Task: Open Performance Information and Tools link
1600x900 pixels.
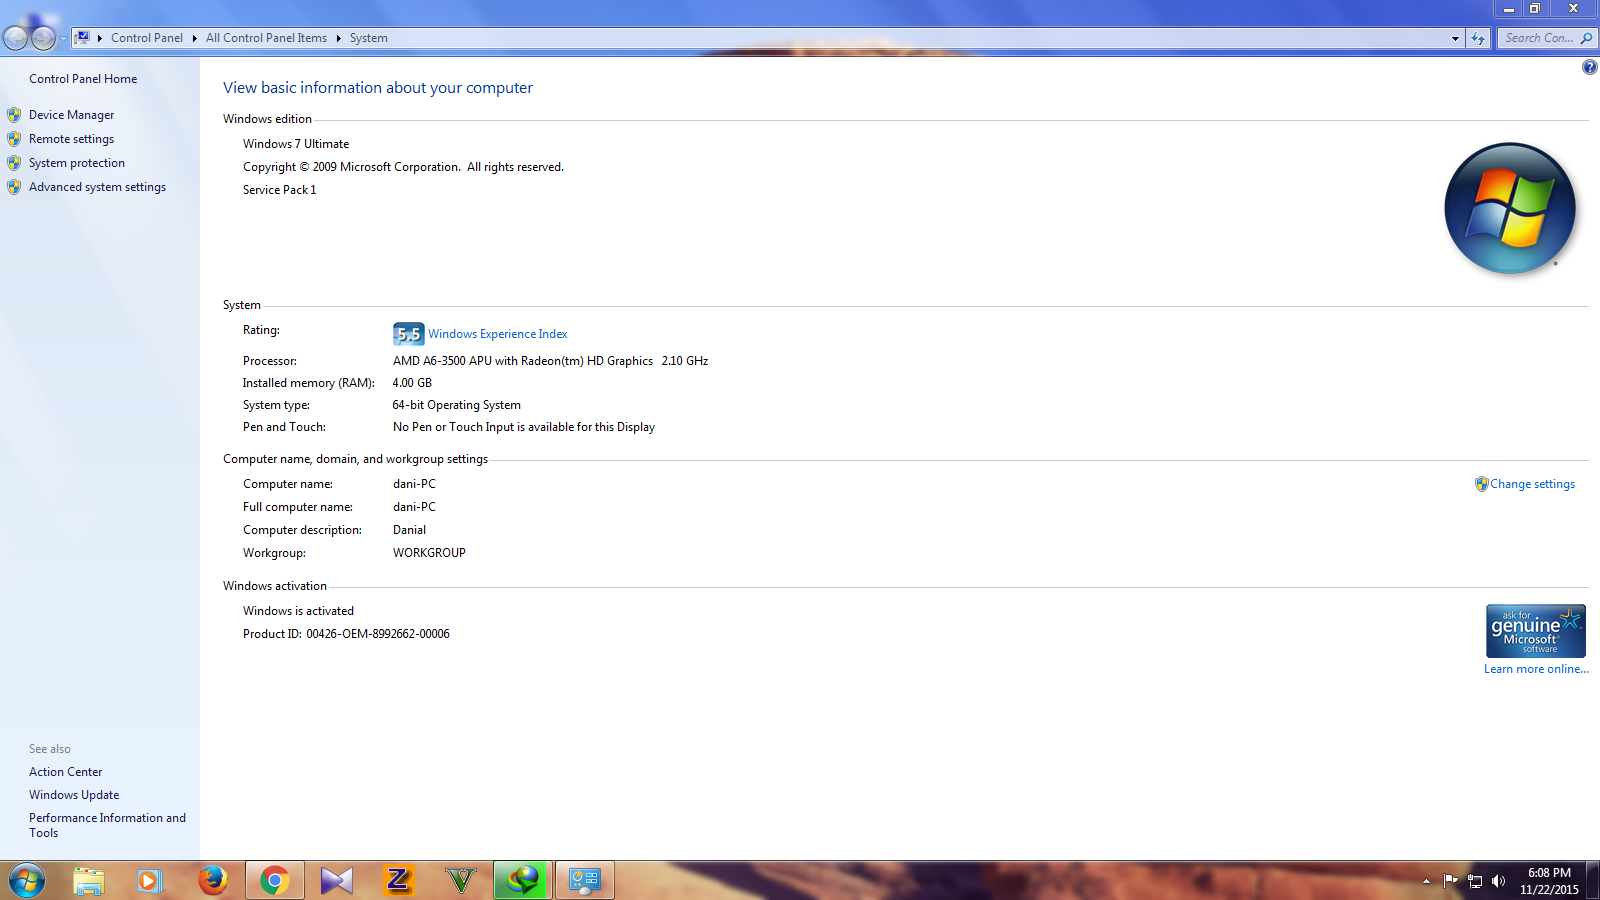Action: pos(107,825)
